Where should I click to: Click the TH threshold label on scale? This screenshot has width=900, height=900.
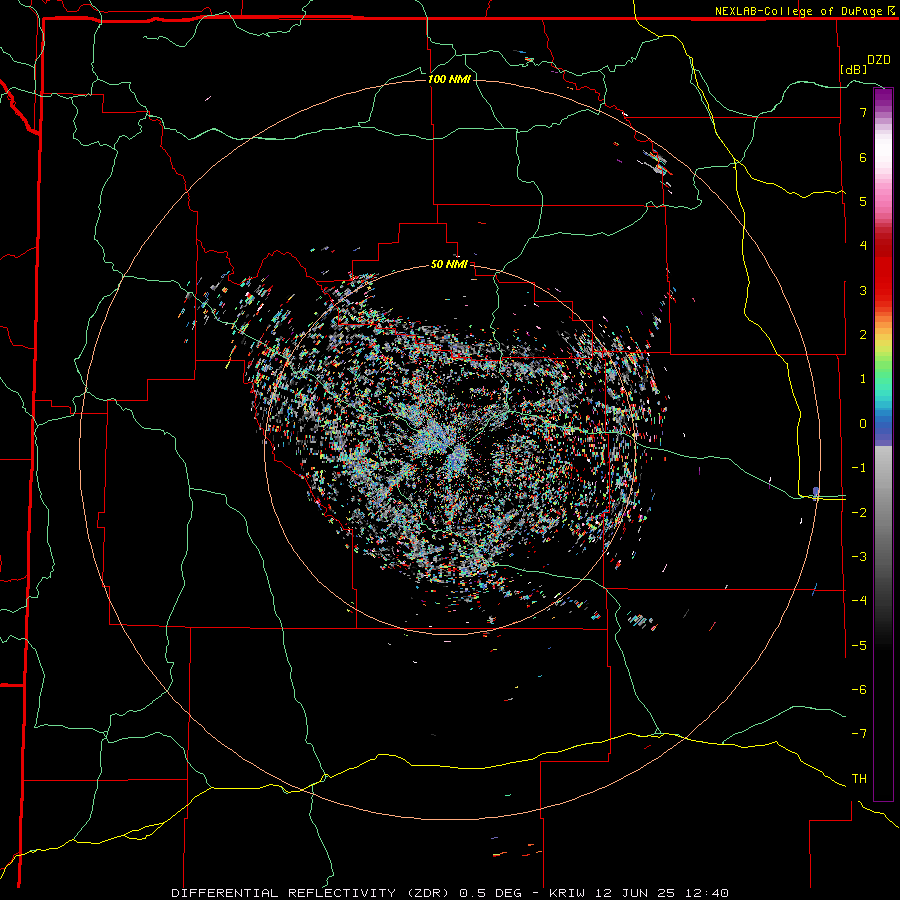(x=859, y=779)
